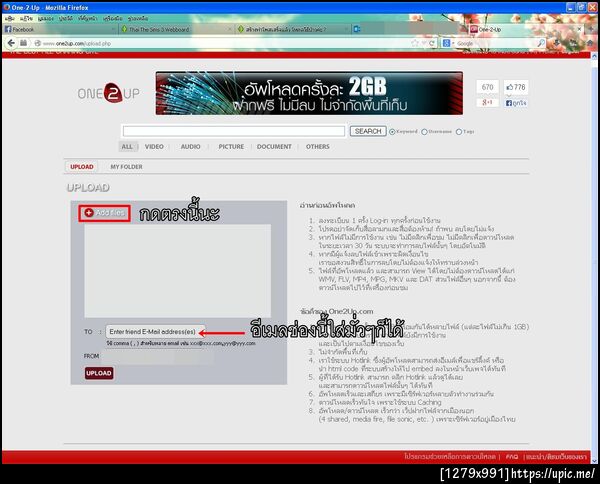Open the MY FOLDER tab
The height and width of the screenshot is (484, 600).
coord(126,167)
